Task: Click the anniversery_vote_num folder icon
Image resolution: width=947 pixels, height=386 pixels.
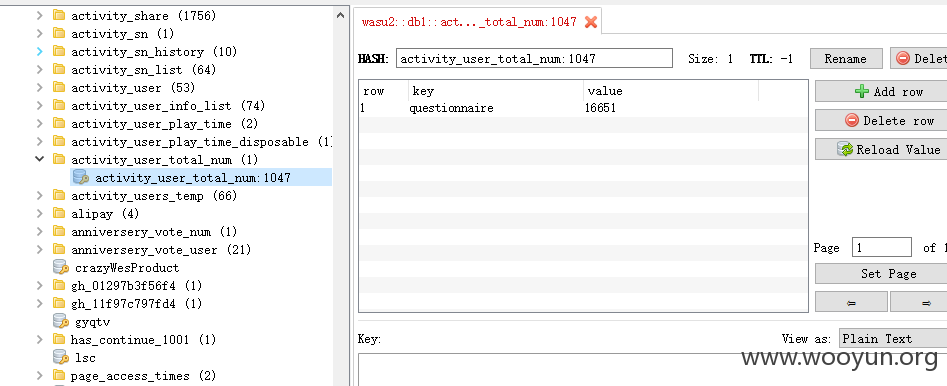Action: [59, 231]
